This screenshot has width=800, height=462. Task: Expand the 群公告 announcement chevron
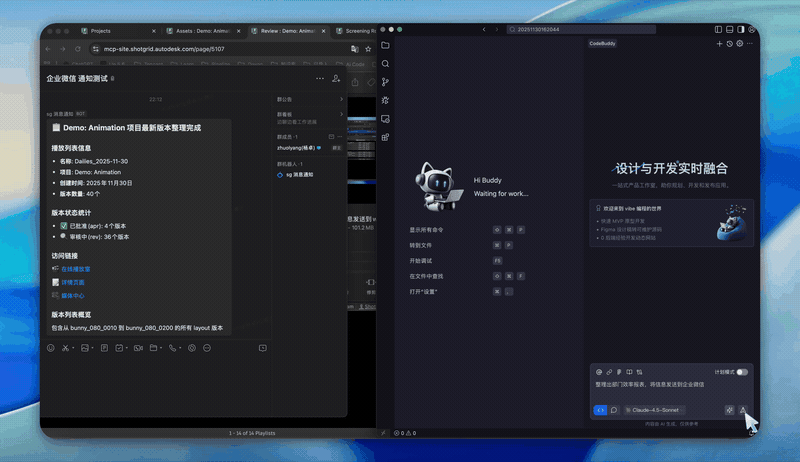(341, 99)
